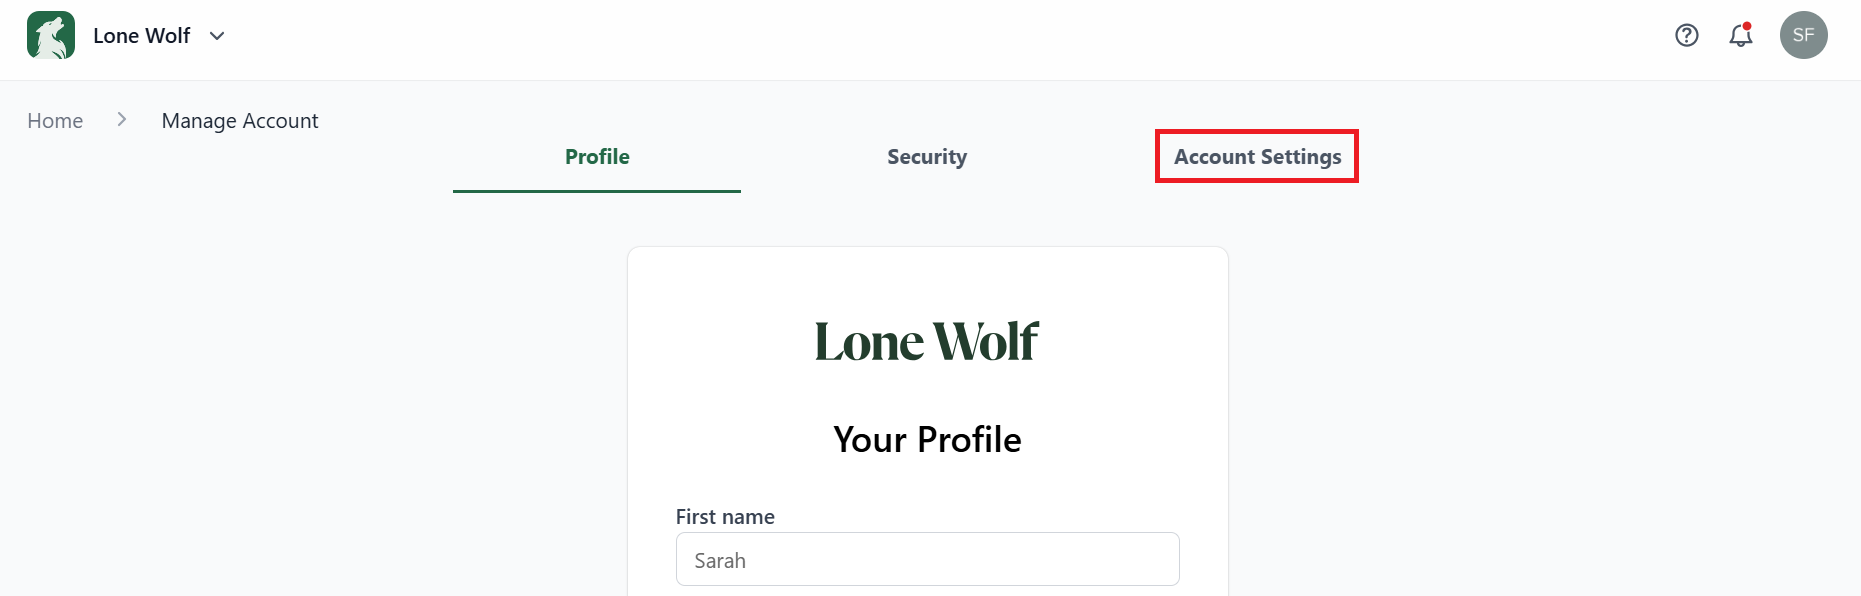Navigate Home via the breadcrumb link
1861x596 pixels.
[55, 120]
